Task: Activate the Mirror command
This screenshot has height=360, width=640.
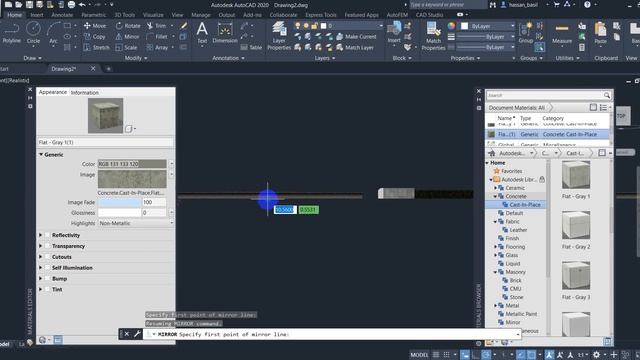Action: pos(127,37)
